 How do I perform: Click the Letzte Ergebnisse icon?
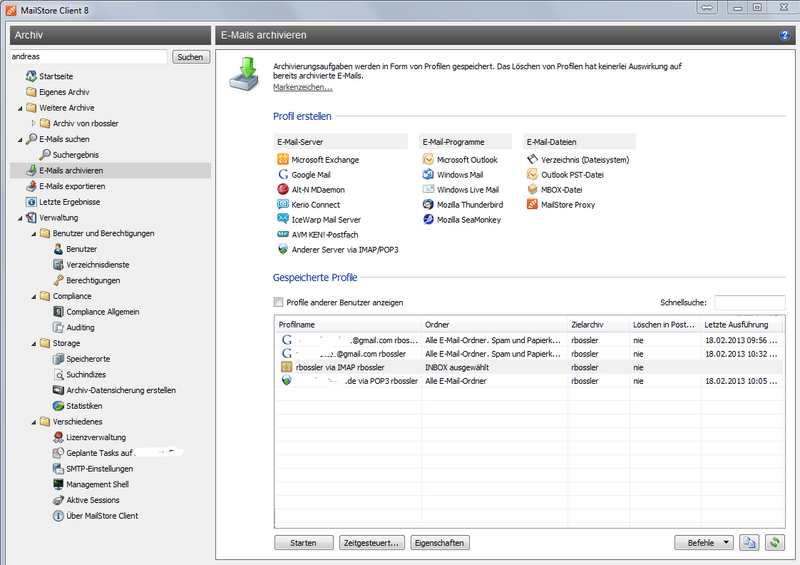pyautogui.click(x=31, y=202)
